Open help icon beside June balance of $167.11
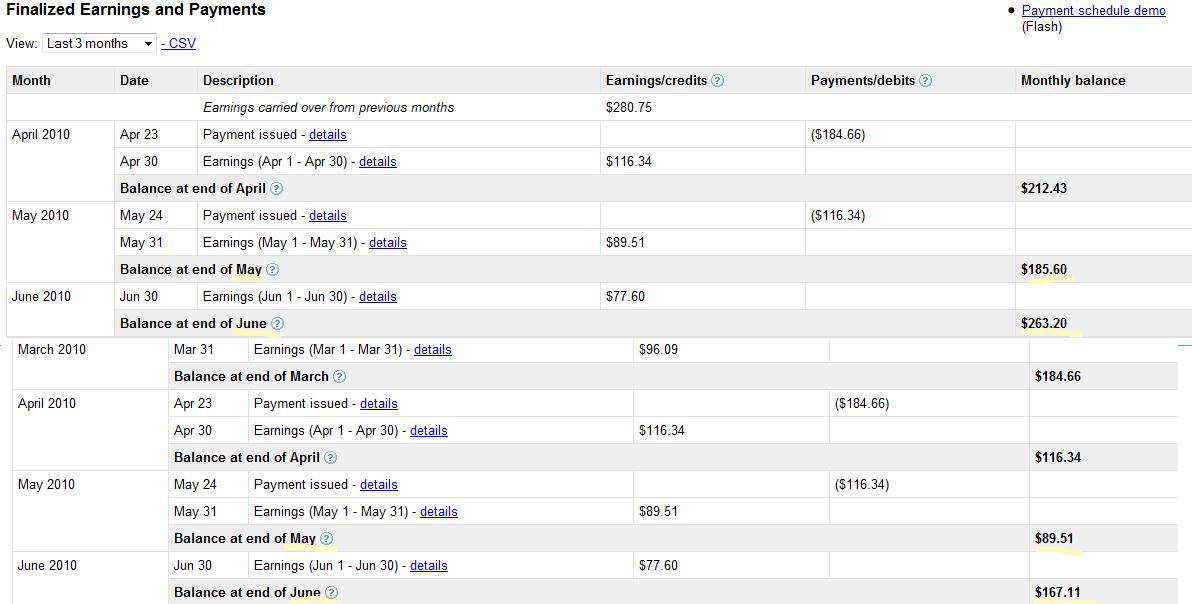The width and height of the screenshot is (1192, 604). pyautogui.click(x=331, y=593)
